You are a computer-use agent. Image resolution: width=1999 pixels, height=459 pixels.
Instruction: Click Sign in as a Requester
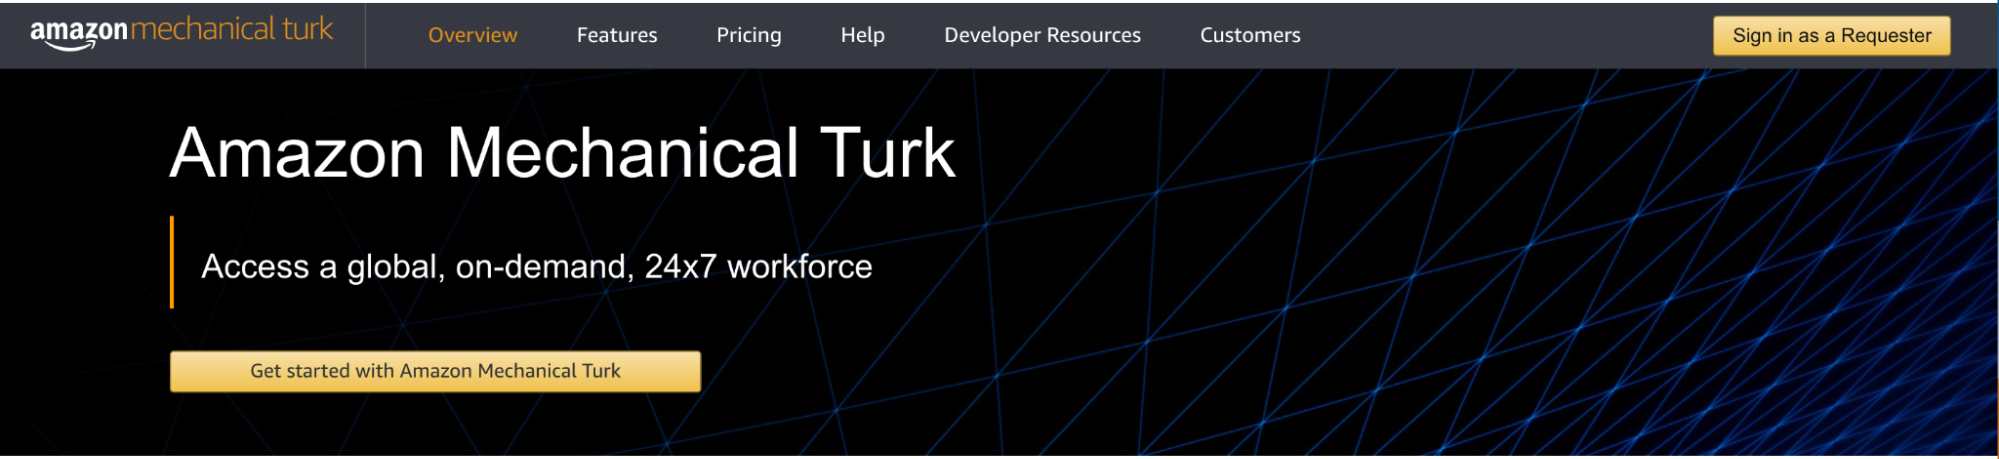coord(1831,36)
